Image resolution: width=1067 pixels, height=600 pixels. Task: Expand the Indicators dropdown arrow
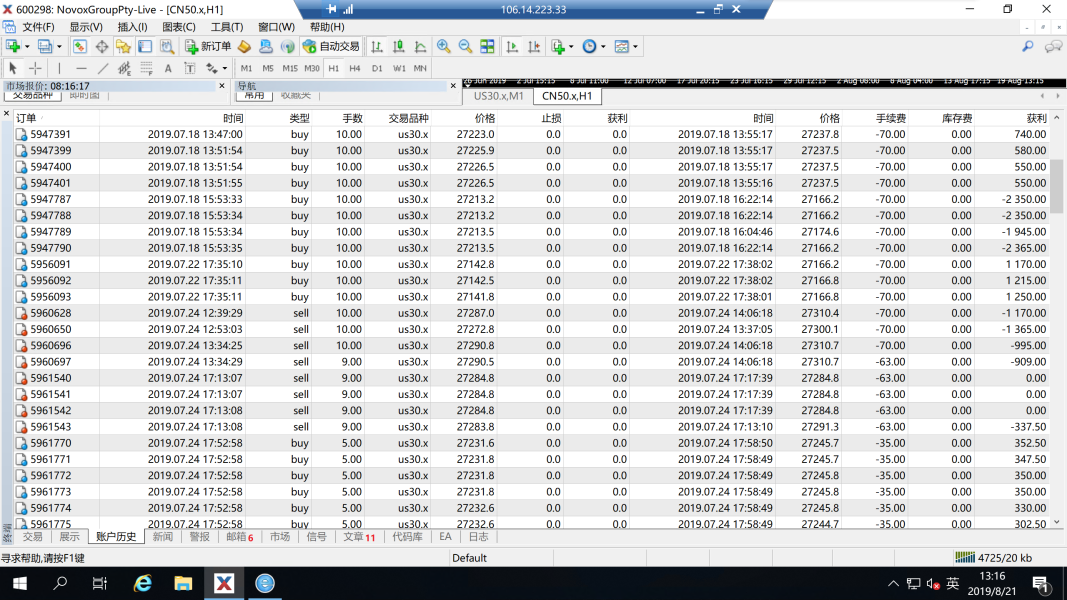571,46
